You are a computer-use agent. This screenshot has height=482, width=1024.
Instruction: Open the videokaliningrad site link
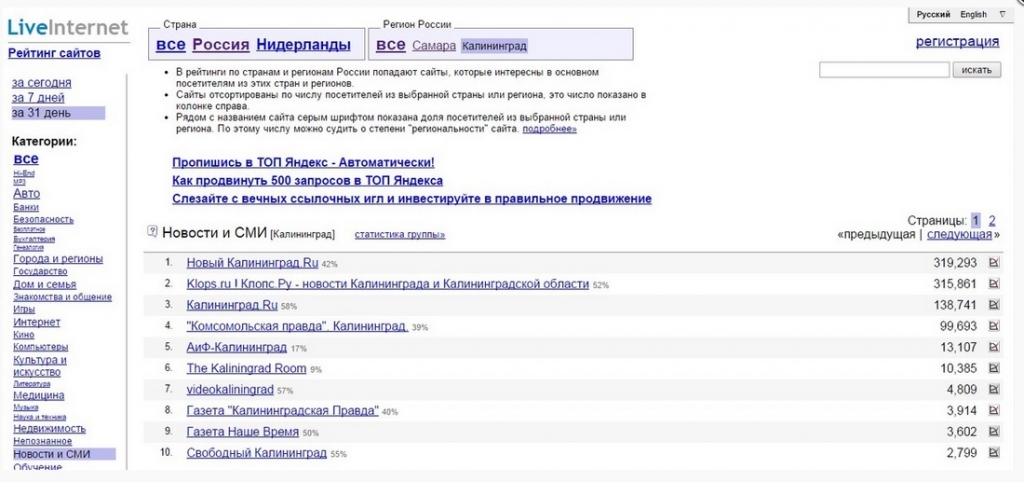230,389
